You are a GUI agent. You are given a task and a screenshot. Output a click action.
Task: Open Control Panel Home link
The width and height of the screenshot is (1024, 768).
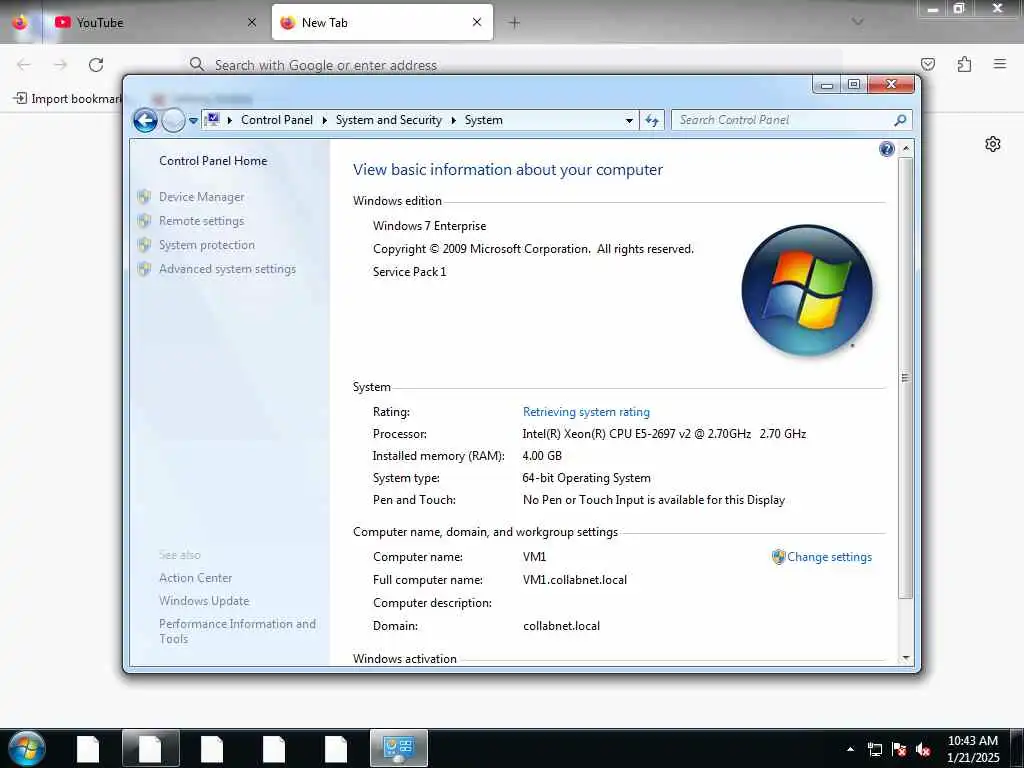pyautogui.click(x=213, y=161)
